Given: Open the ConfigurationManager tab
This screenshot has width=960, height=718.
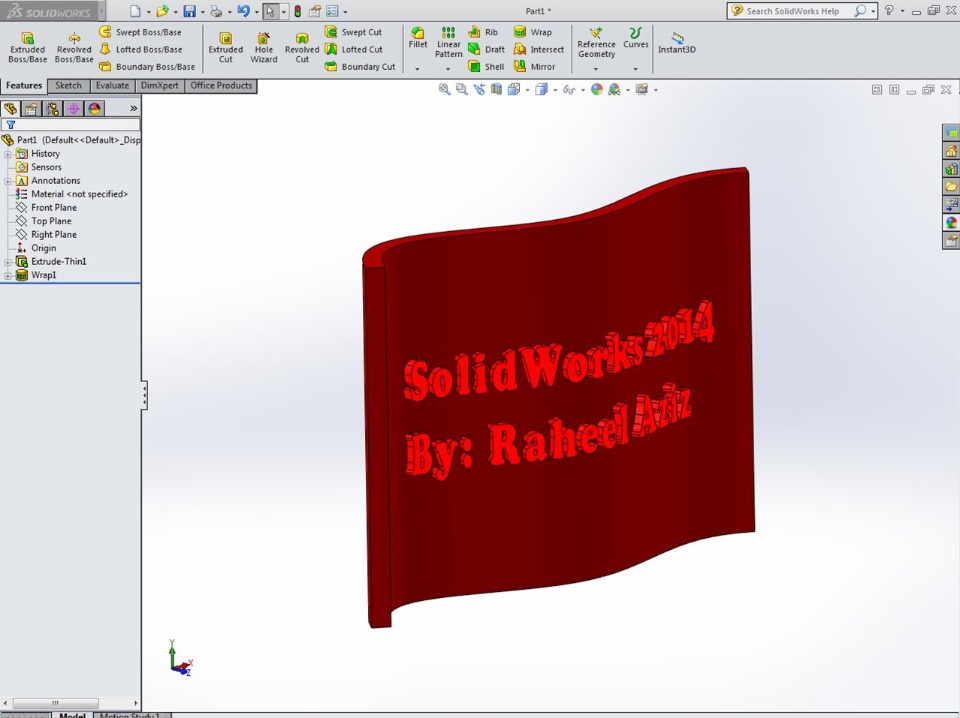Looking at the screenshot, I should (x=53, y=109).
